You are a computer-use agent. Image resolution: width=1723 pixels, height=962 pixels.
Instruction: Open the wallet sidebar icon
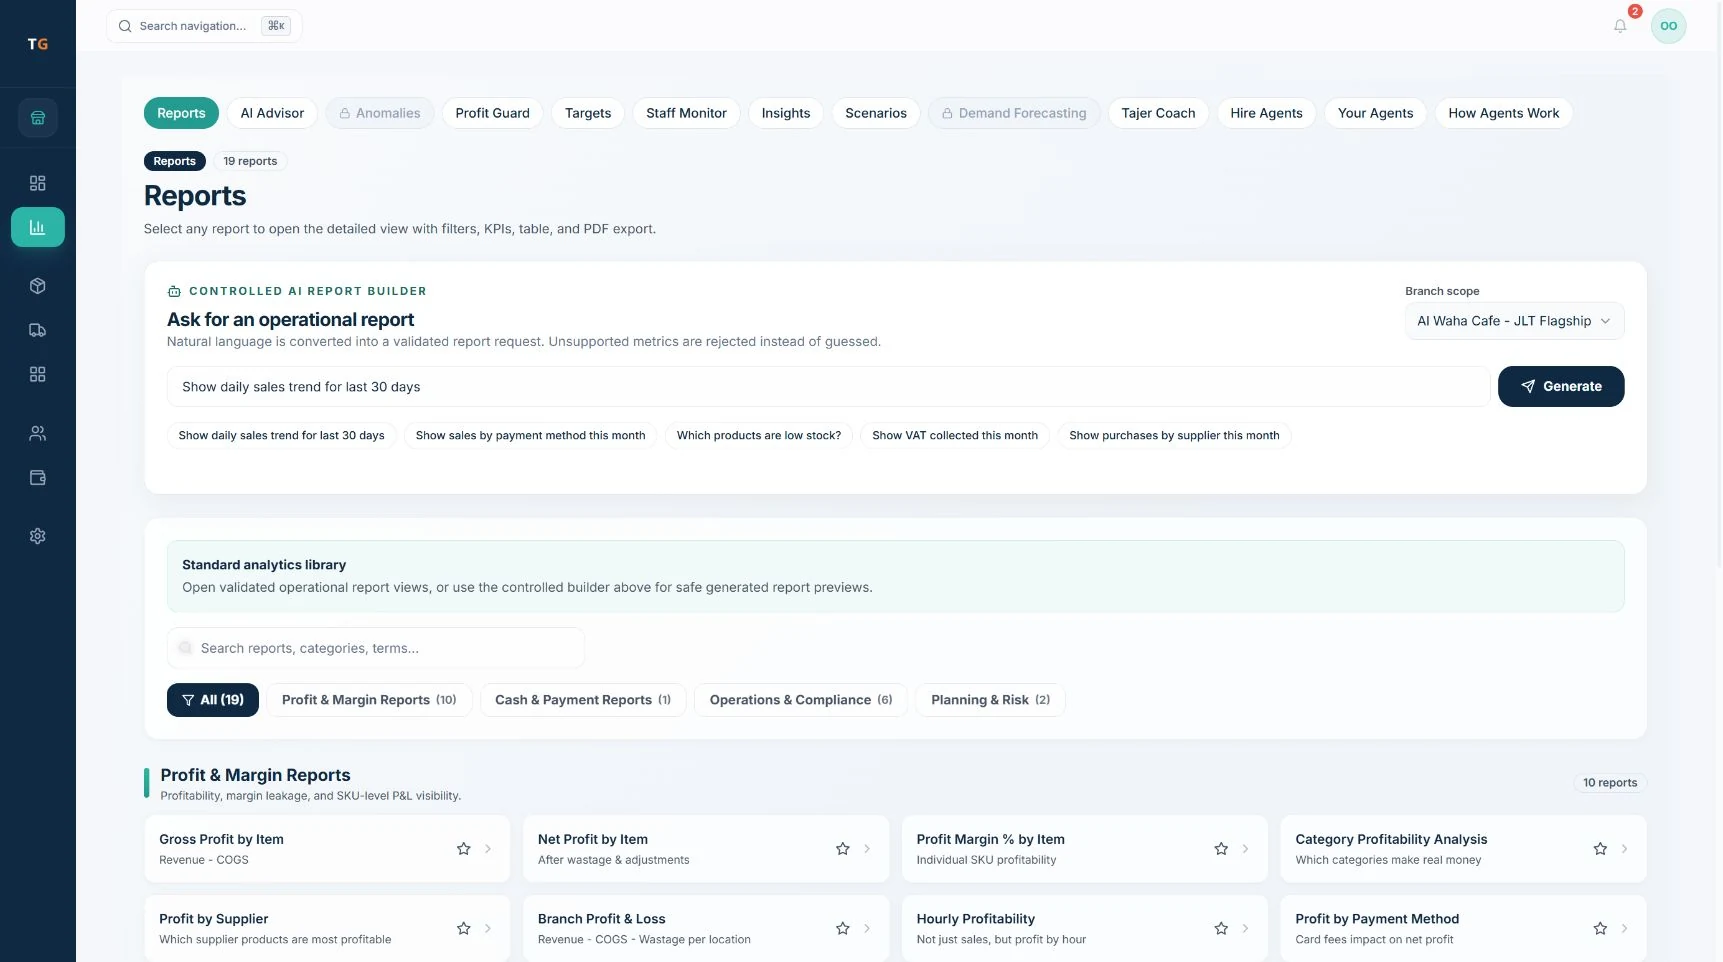pyautogui.click(x=38, y=478)
